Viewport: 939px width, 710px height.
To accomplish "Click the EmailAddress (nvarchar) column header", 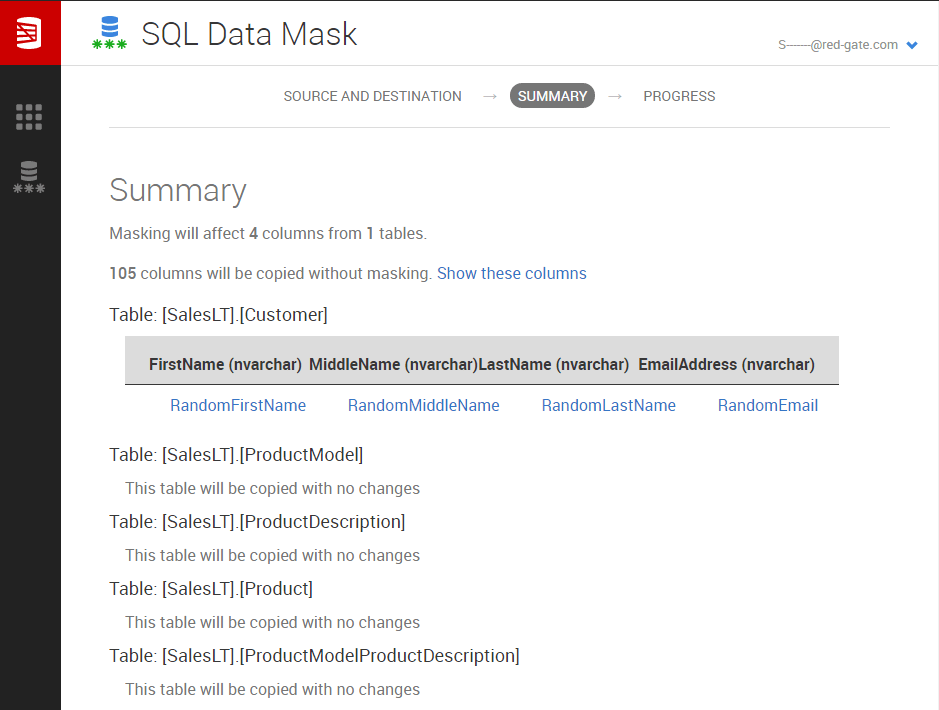I will [x=726, y=365].
